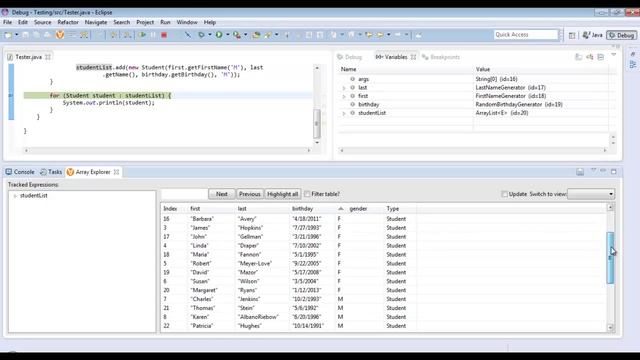The height and width of the screenshot is (360, 640).
Task: Minimize the Array Explorer panel
Action: tap(603, 171)
